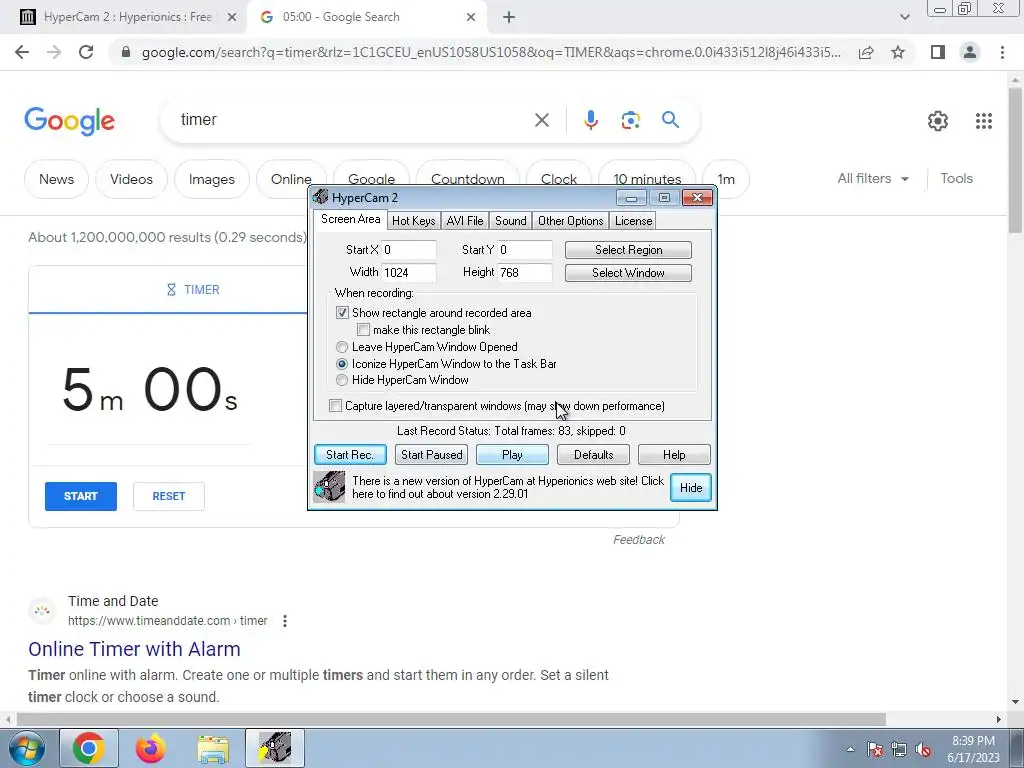
Task: Select the TIMER tab in Google widget
Action: (193, 289)
